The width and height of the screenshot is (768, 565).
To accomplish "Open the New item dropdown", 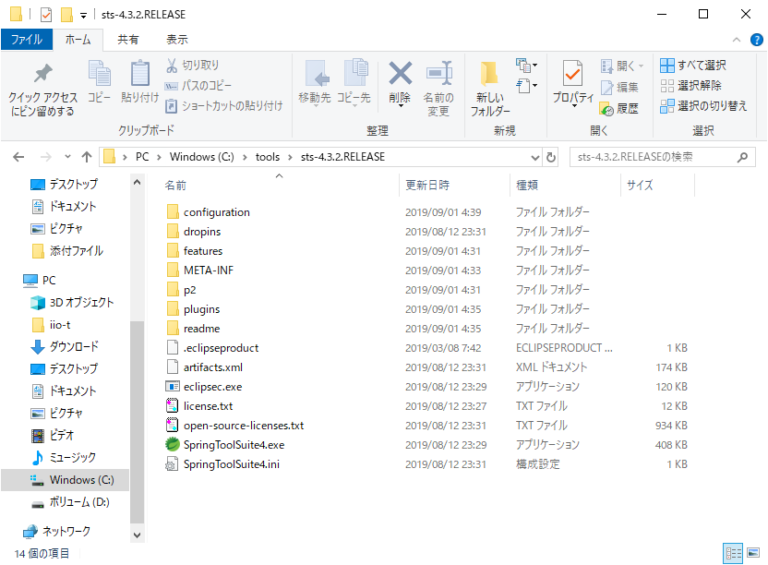I will [527, 65].
